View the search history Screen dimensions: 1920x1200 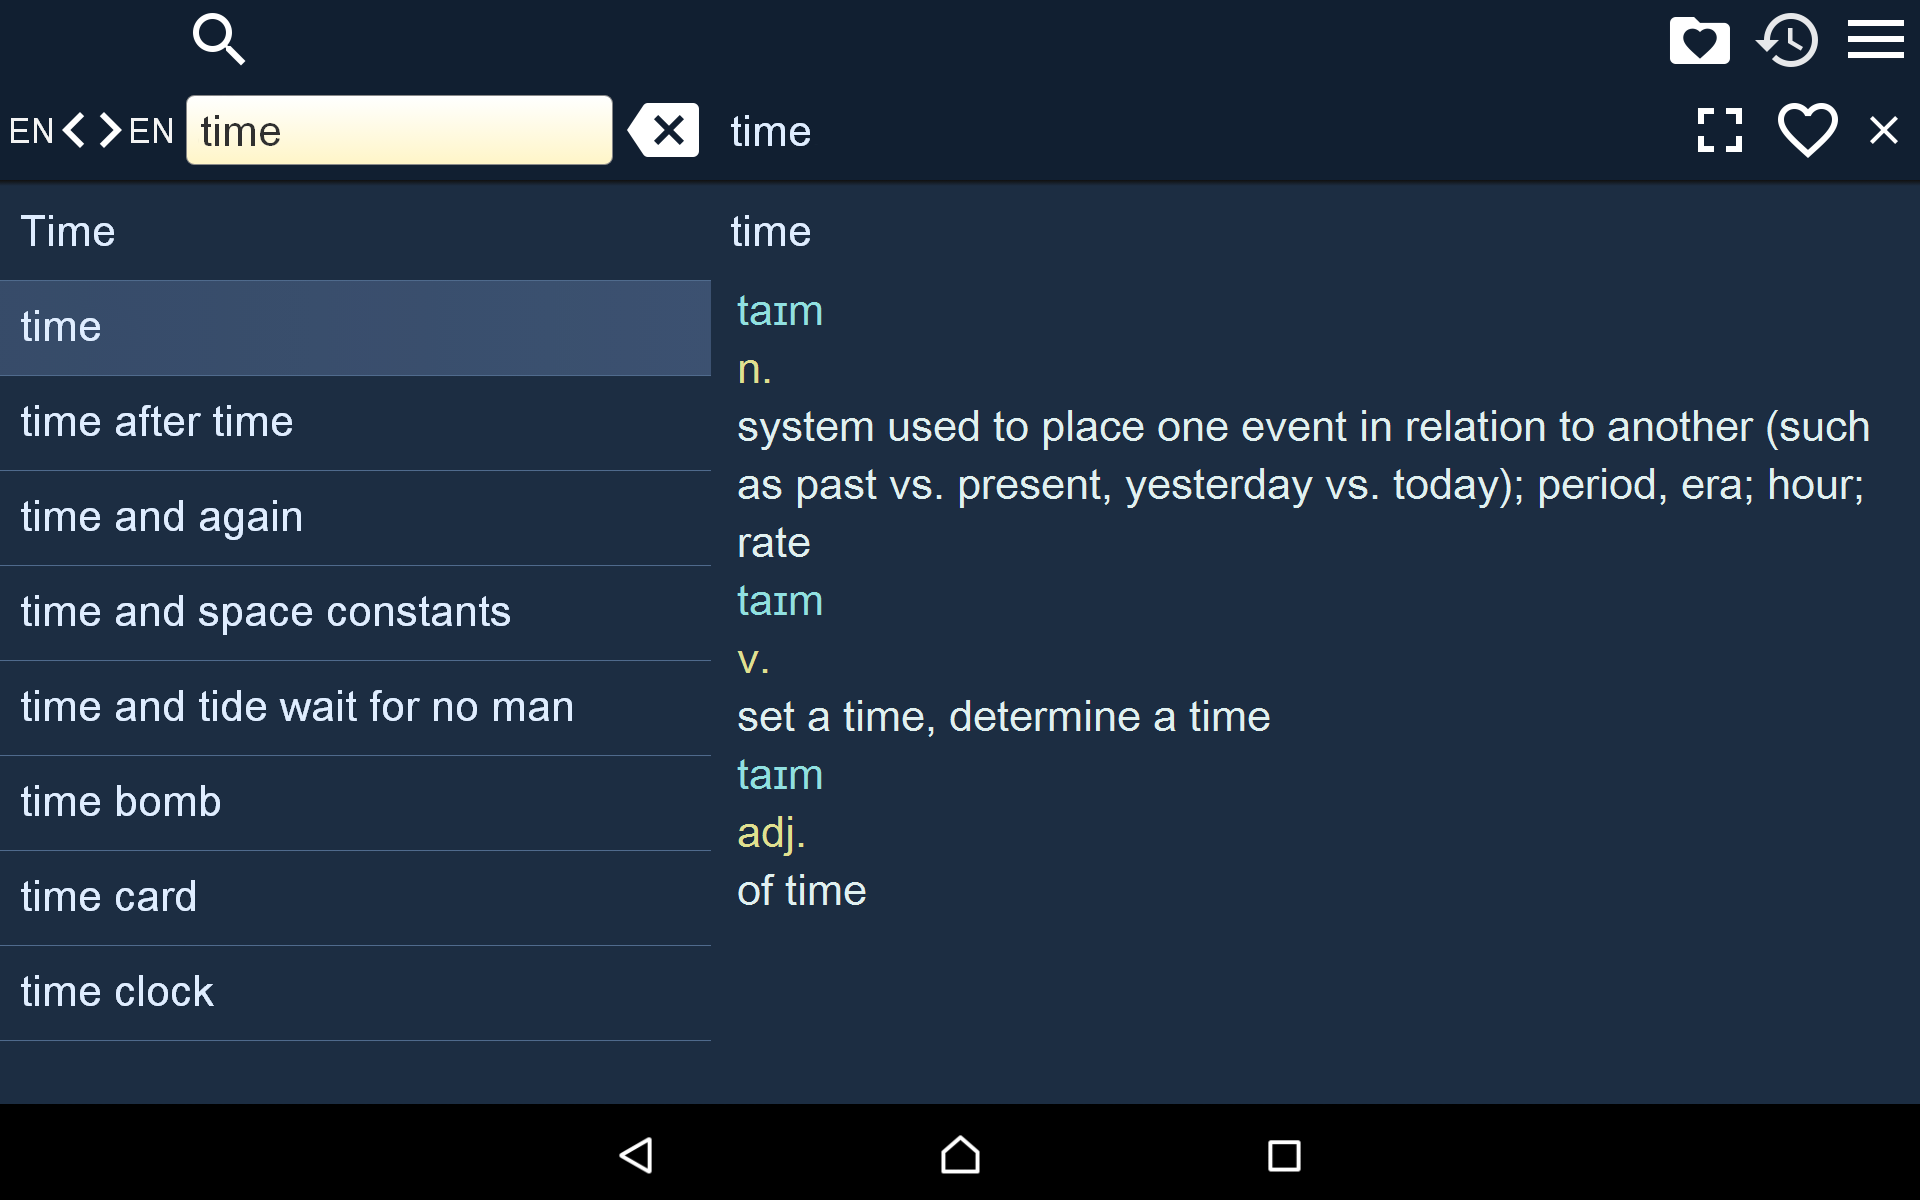click(x=1789, y=40)
